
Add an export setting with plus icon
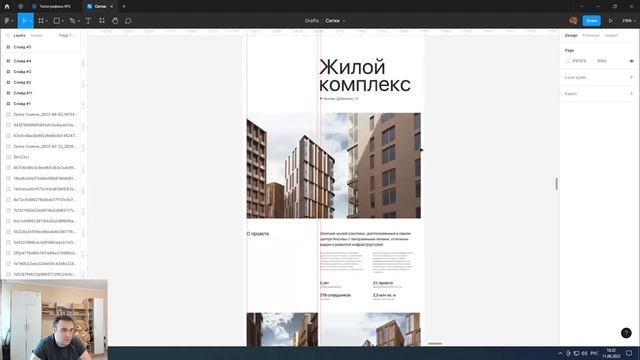[x=631, y=93]
